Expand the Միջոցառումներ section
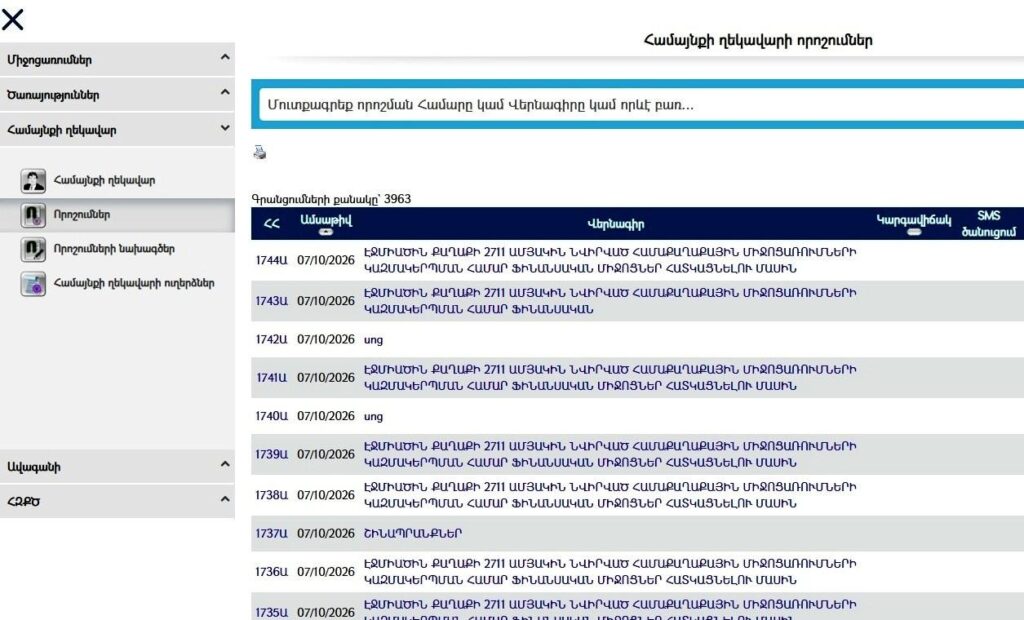Screen dimensions: 1024x620 click(118, 59)
